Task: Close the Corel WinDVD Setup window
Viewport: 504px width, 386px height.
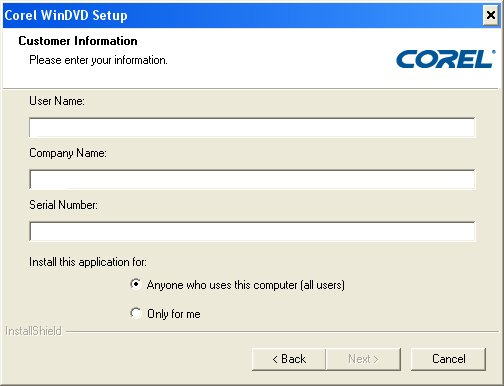Action: (x=491, y=15)
